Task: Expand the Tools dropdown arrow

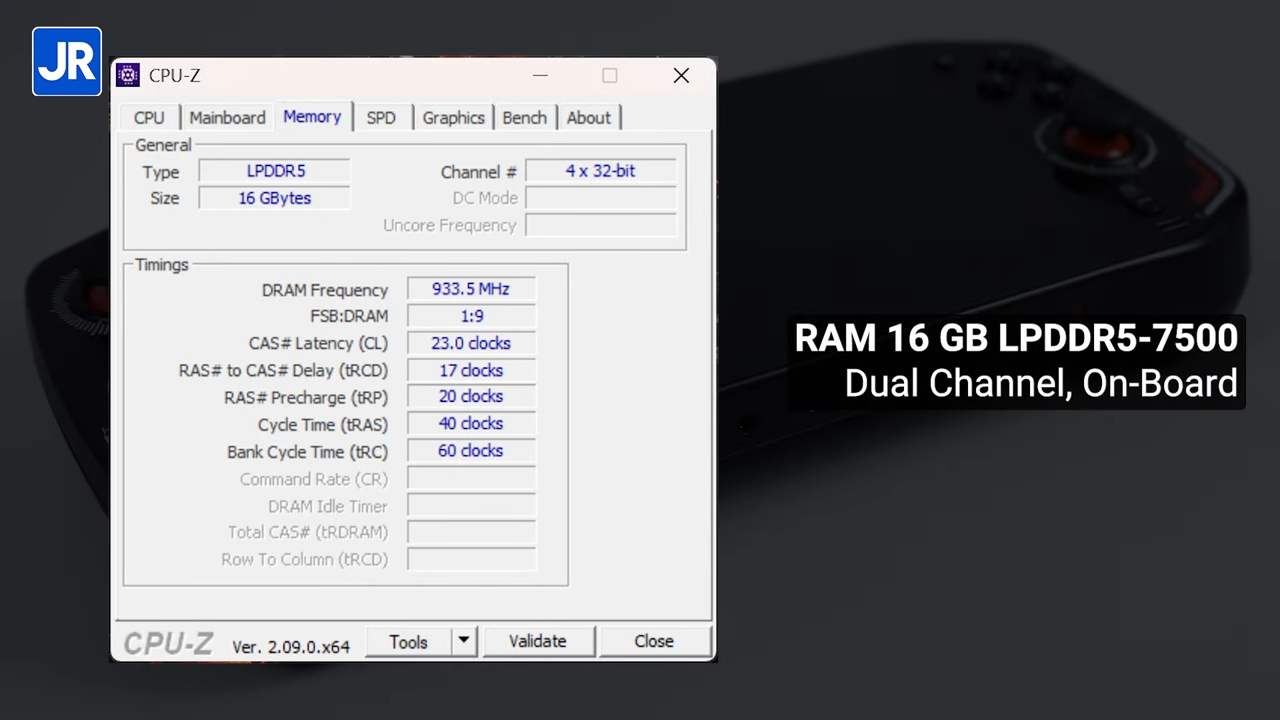Action: (464, 641)
